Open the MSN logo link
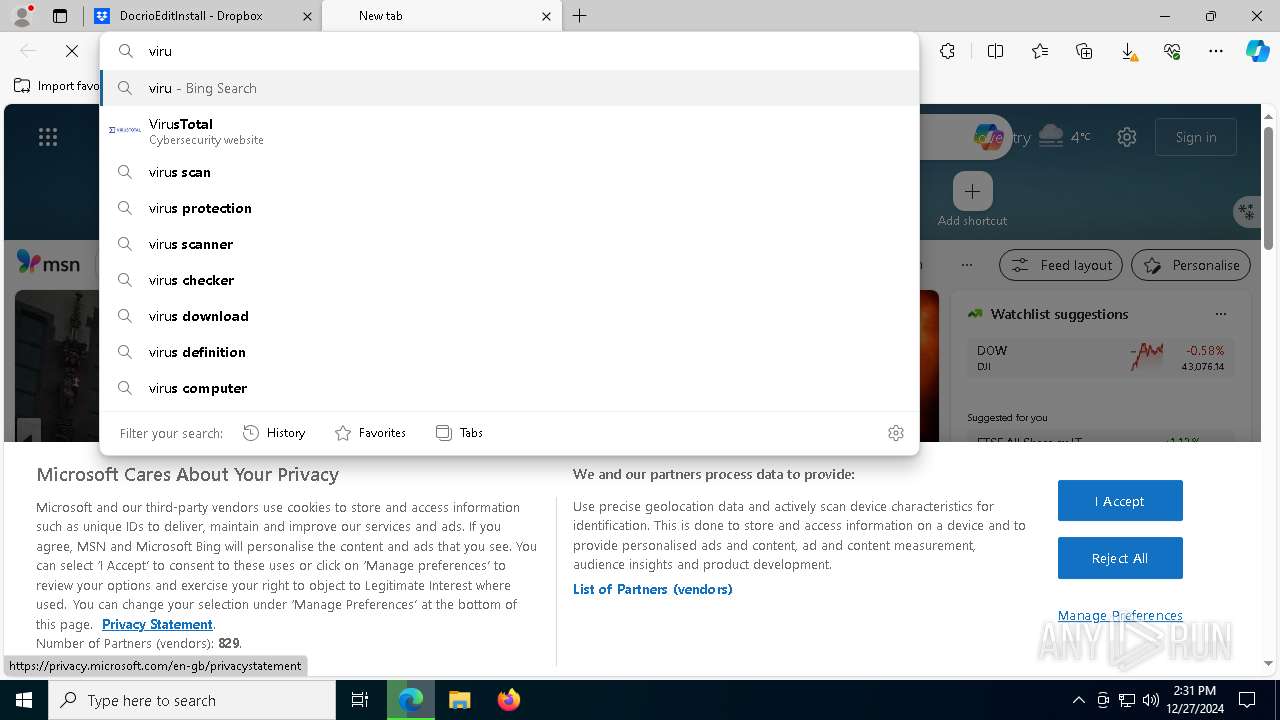The width and height of the screenshot is (1280, 720). pyautogui.click(x=48, y=263)
